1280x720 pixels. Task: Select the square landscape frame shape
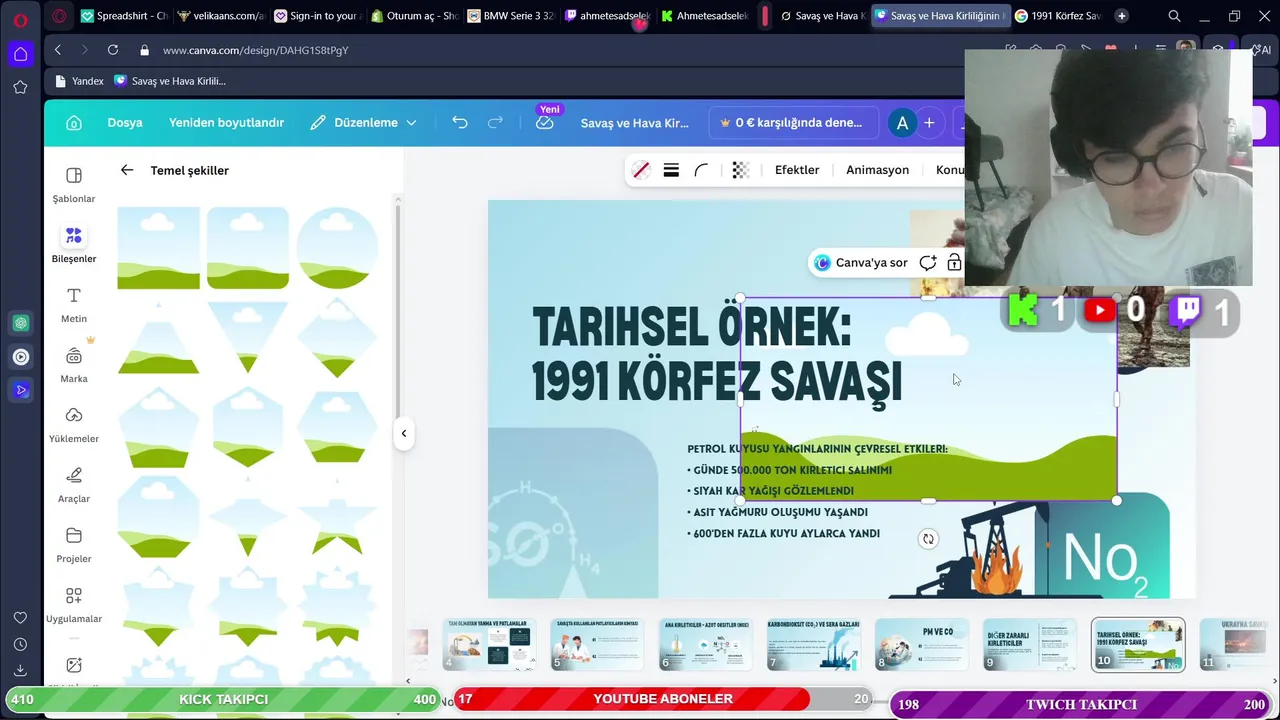(x=158, y=248)
